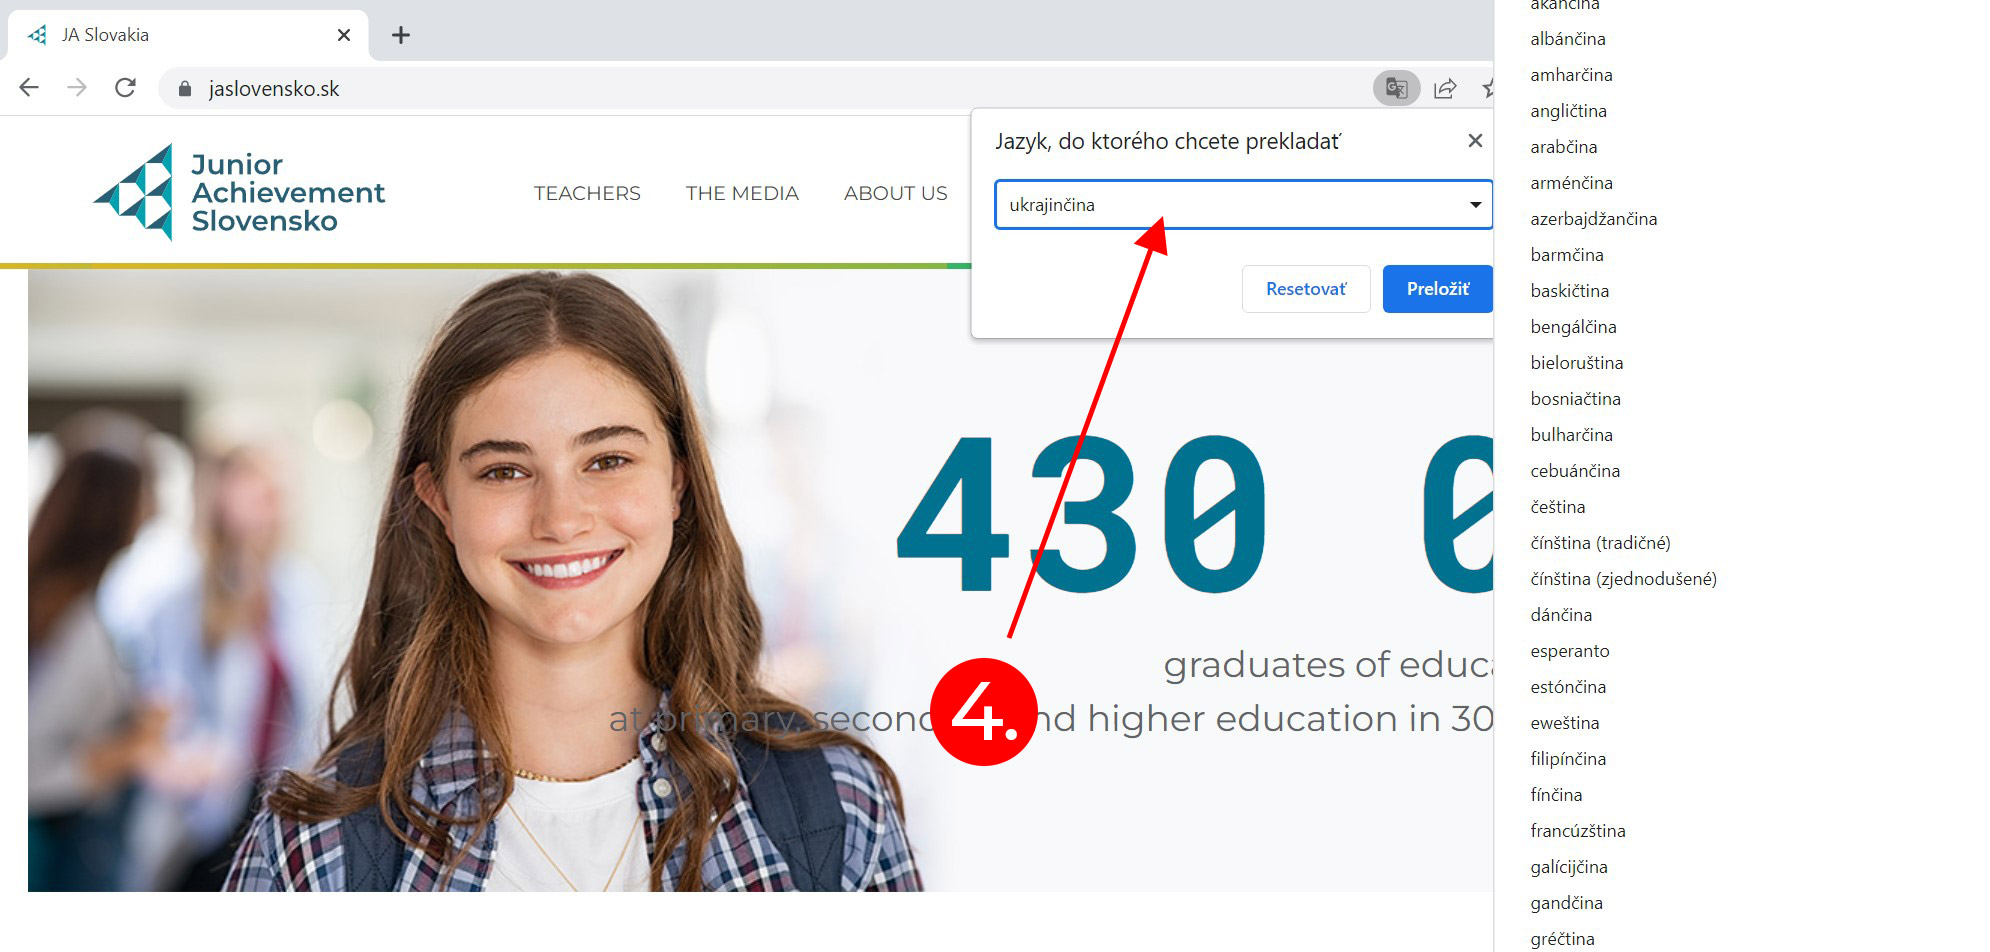This screenshot has height=952, width=1990.
Task: Click the browser forward arrow
Action: pyautogui.click(x=77, y=87)
